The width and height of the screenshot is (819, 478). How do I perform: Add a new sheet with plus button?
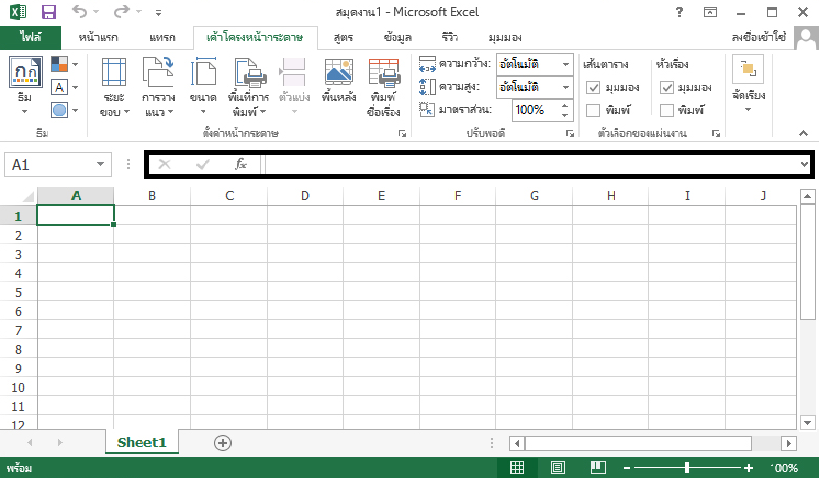222,442
